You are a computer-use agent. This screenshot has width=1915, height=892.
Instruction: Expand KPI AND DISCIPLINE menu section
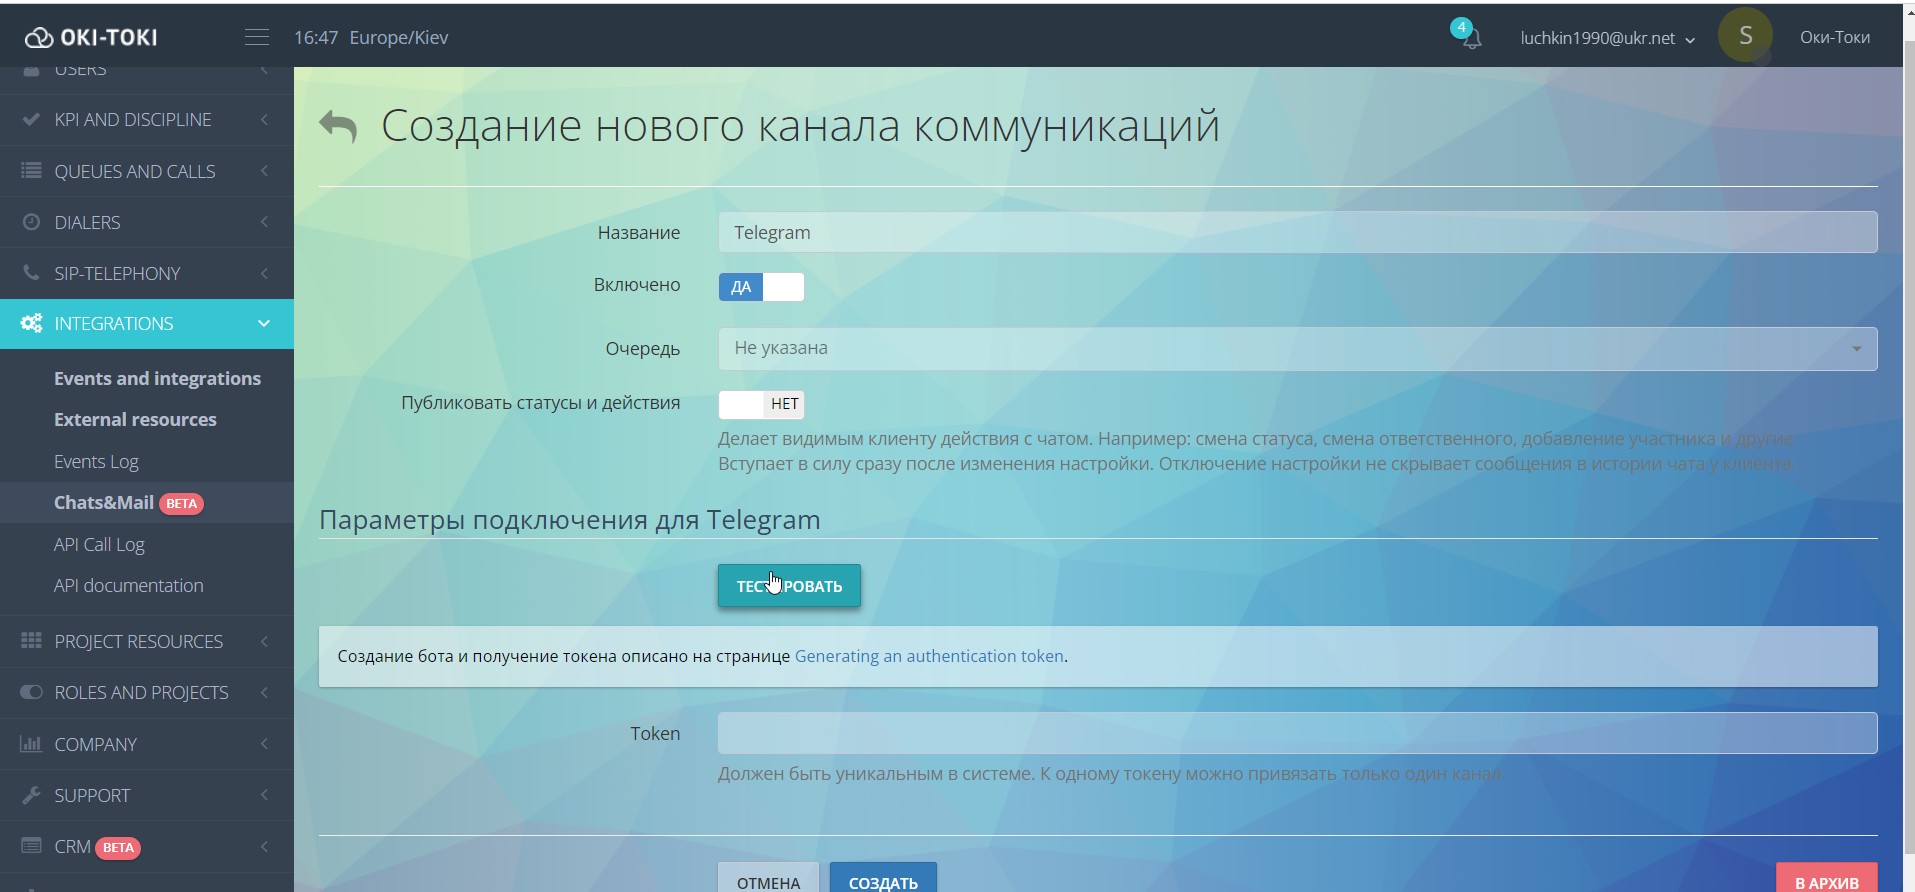pos(147,119)
